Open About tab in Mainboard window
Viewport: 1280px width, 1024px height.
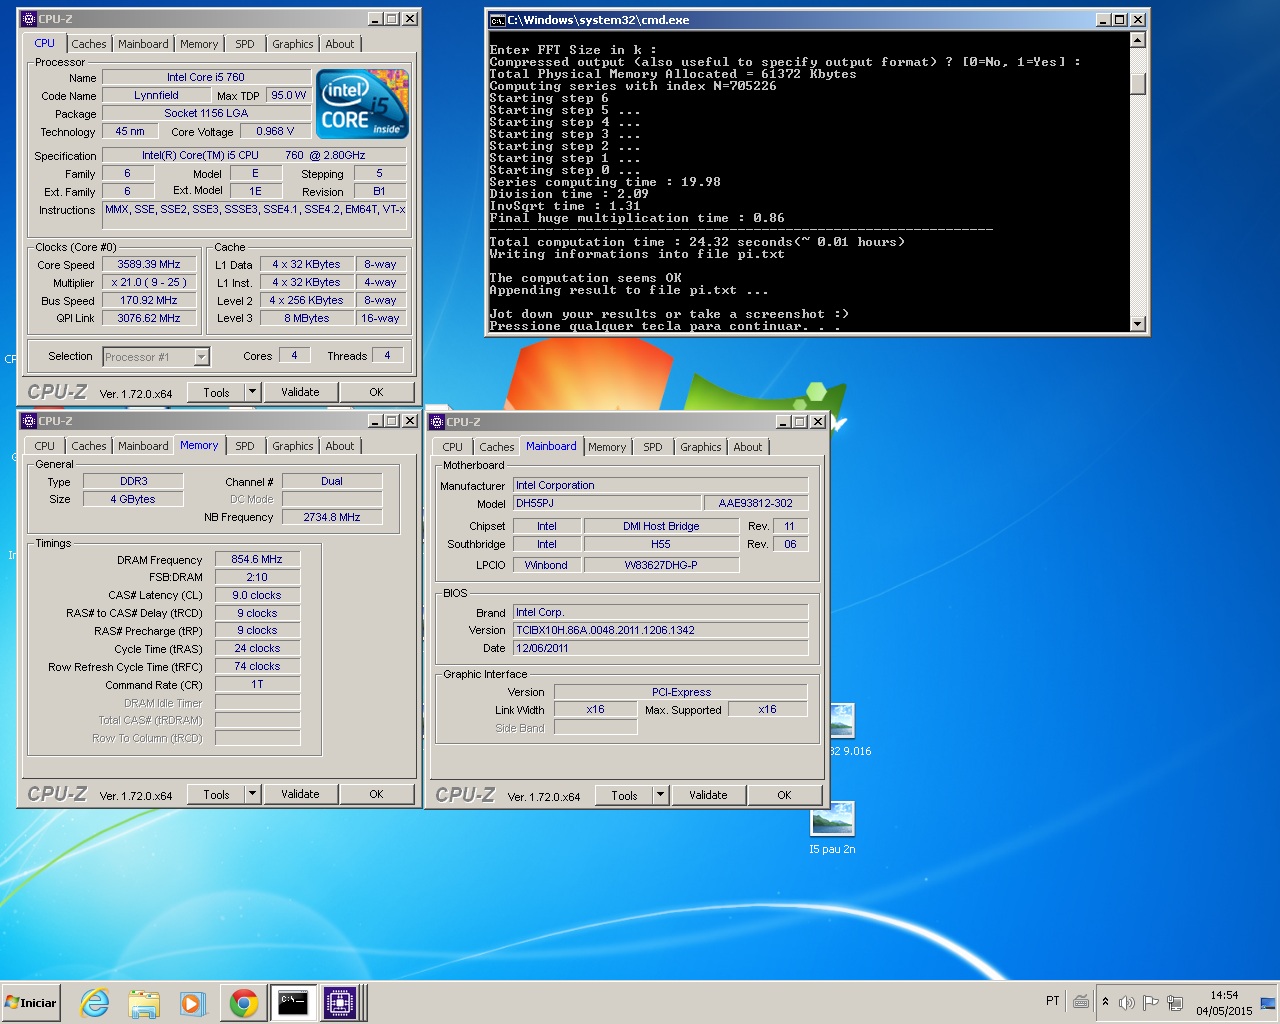click(x=748, y=447)
